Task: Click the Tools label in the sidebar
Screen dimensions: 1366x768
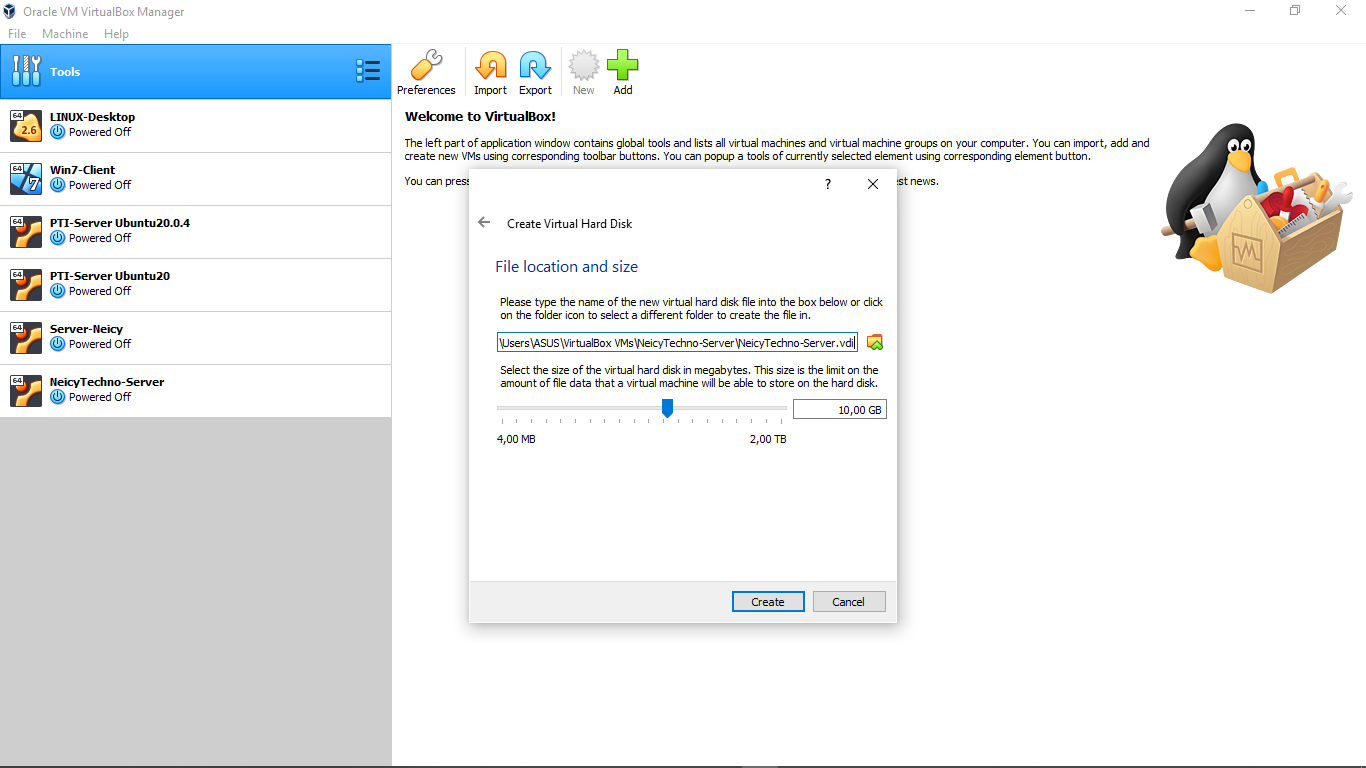Action: tap(65, 72)
